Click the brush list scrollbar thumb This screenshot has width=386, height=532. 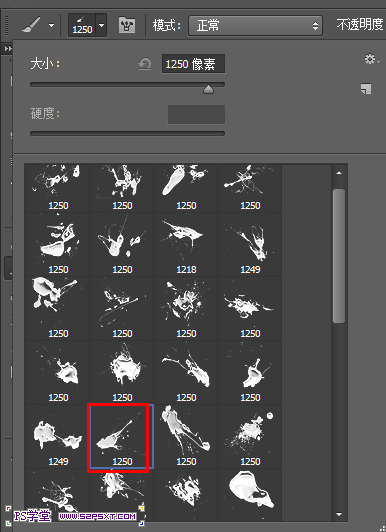339,256
